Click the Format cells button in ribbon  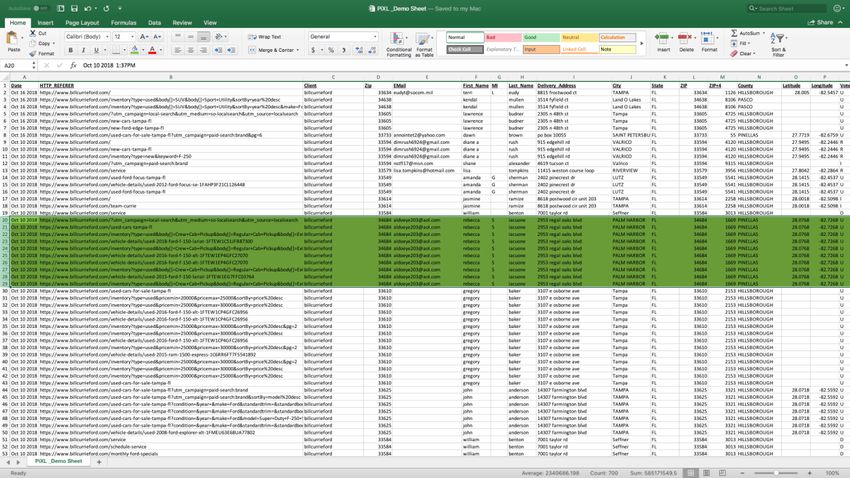[x=709, y=43]
